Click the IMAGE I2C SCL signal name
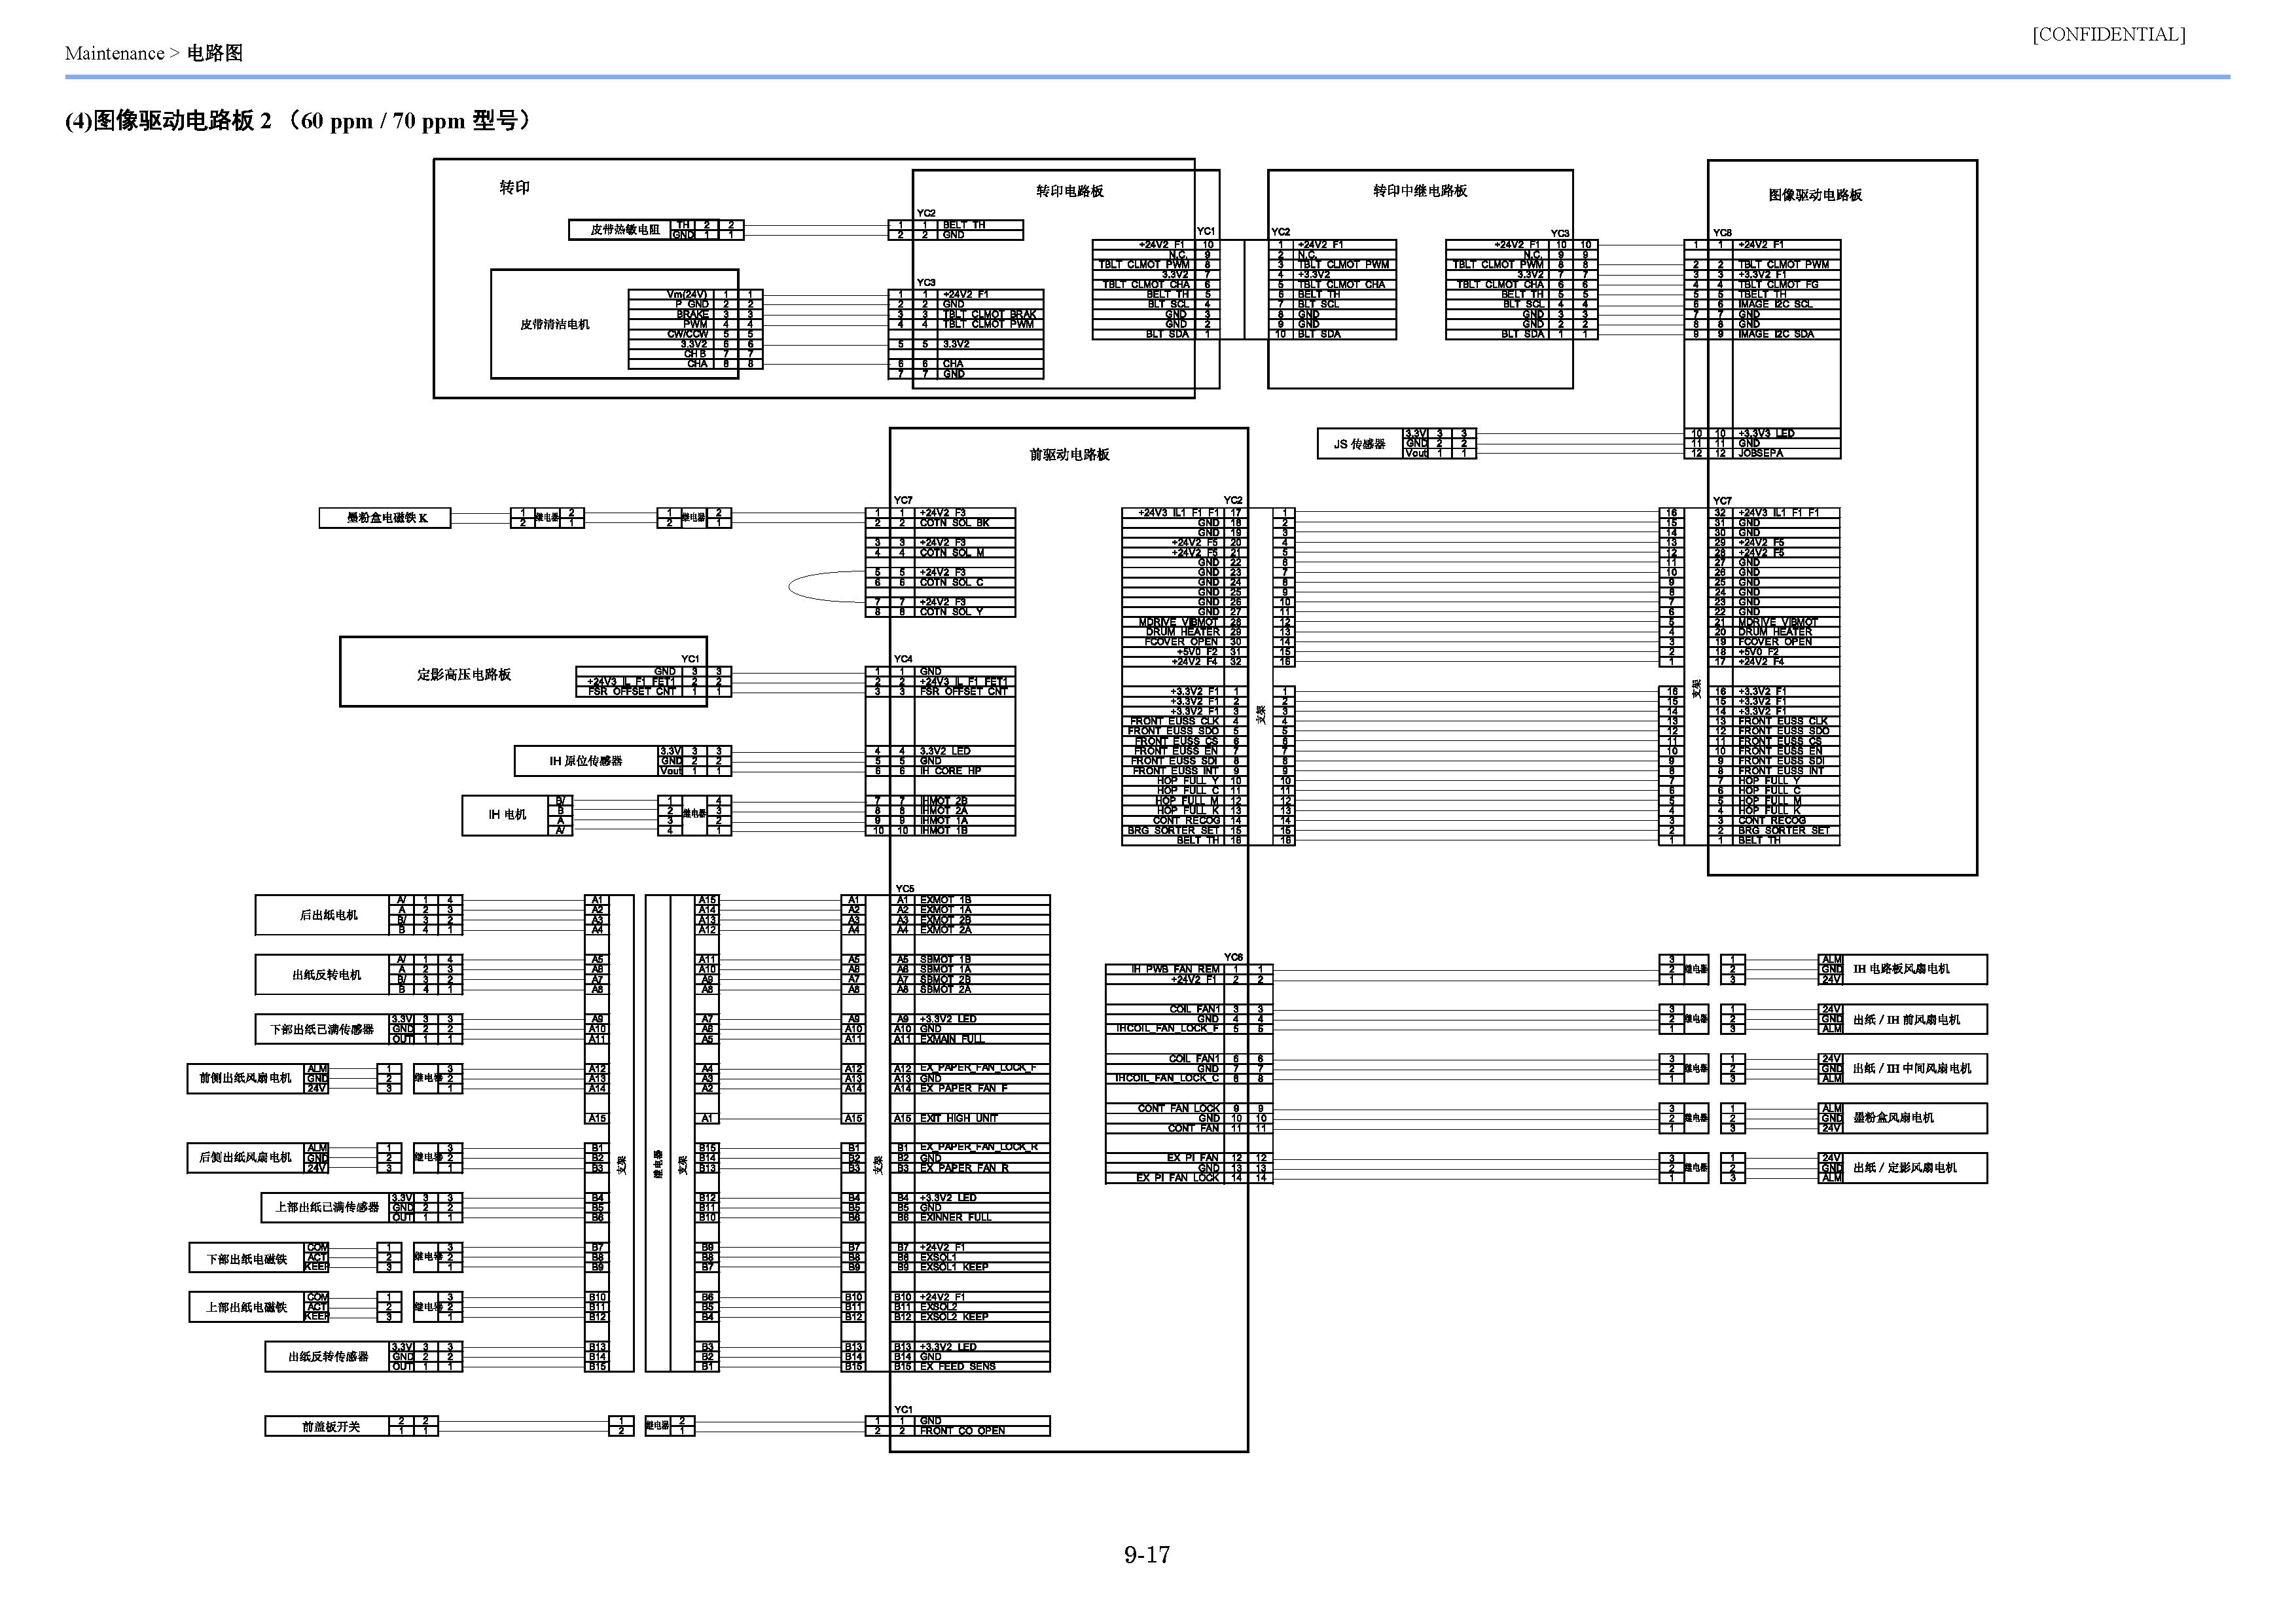 (x=1775, y=305)
